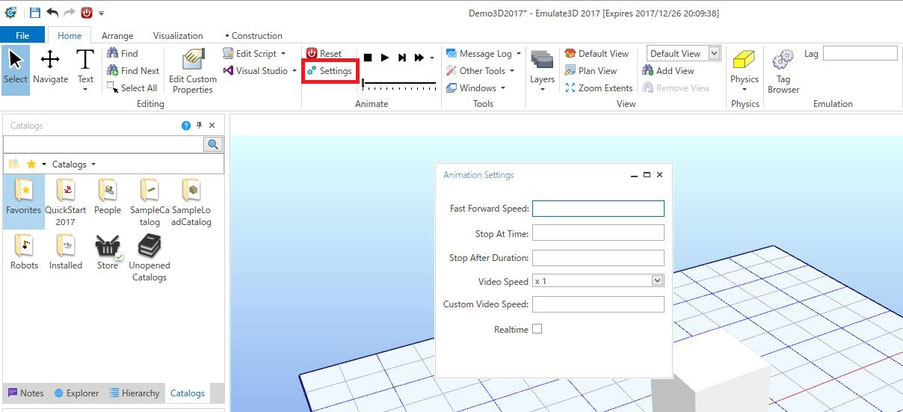Focus the Stop After Duration field
This screenshot has height=412, width=903.
[x=598, y=258]
